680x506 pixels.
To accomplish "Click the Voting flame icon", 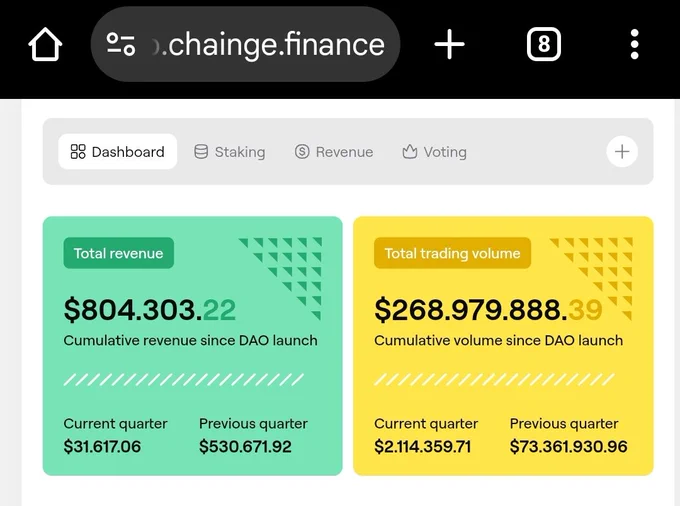I will tap(409, 152).
